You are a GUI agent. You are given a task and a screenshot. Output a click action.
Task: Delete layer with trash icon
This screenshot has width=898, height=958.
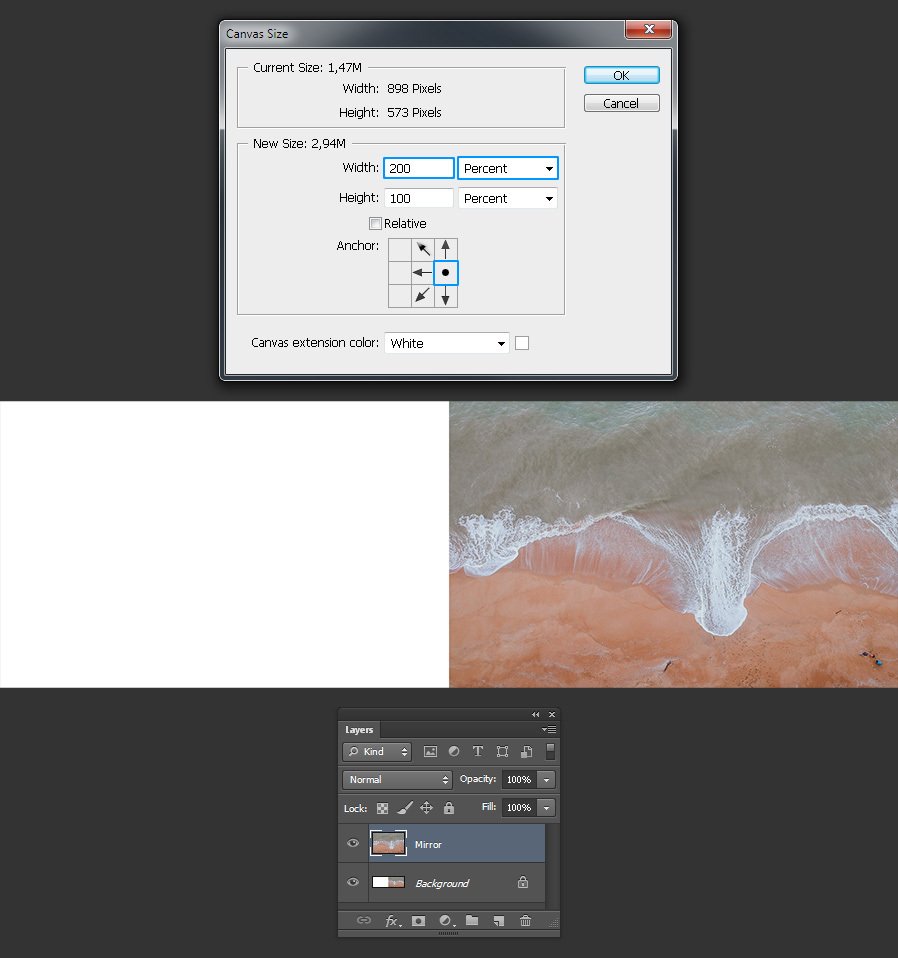pyautogui.click(x=525, y=920)
